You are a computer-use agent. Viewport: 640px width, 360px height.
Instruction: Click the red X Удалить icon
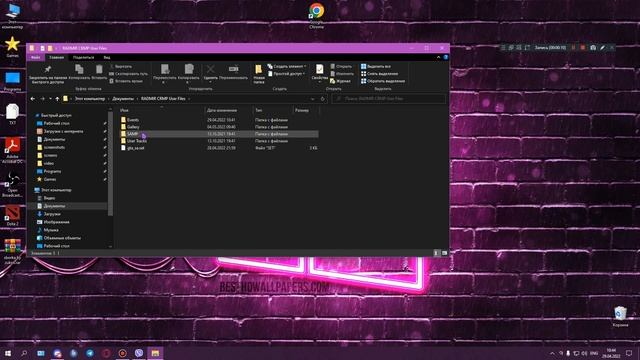tap(211, 69)
